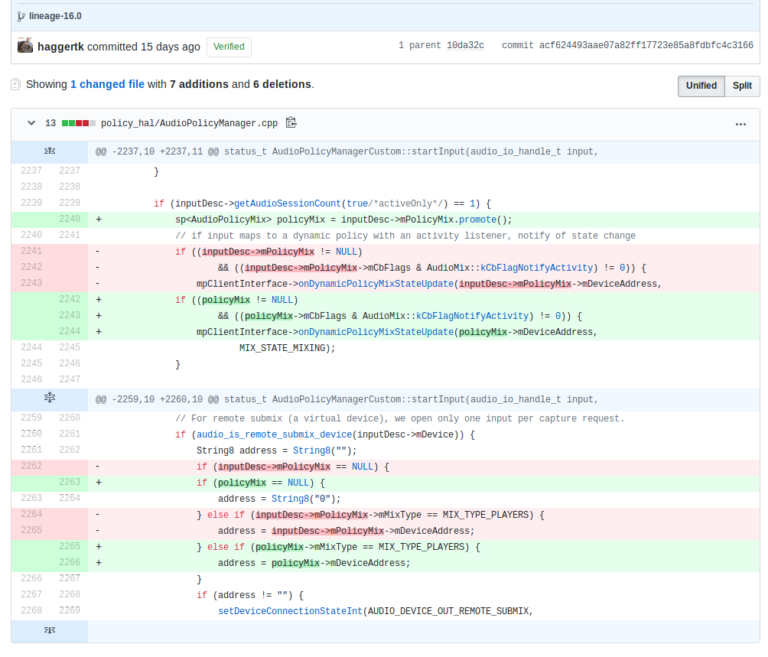Open the three-dot file options menu

click(x=741, y=124)
